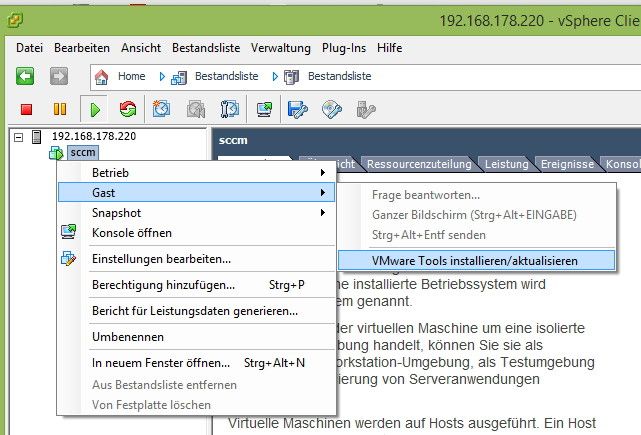Image resolution: width=641 pixels, height=435 pixels.
Task: Open the Plug-Ins menu
Action: (344, 48)
